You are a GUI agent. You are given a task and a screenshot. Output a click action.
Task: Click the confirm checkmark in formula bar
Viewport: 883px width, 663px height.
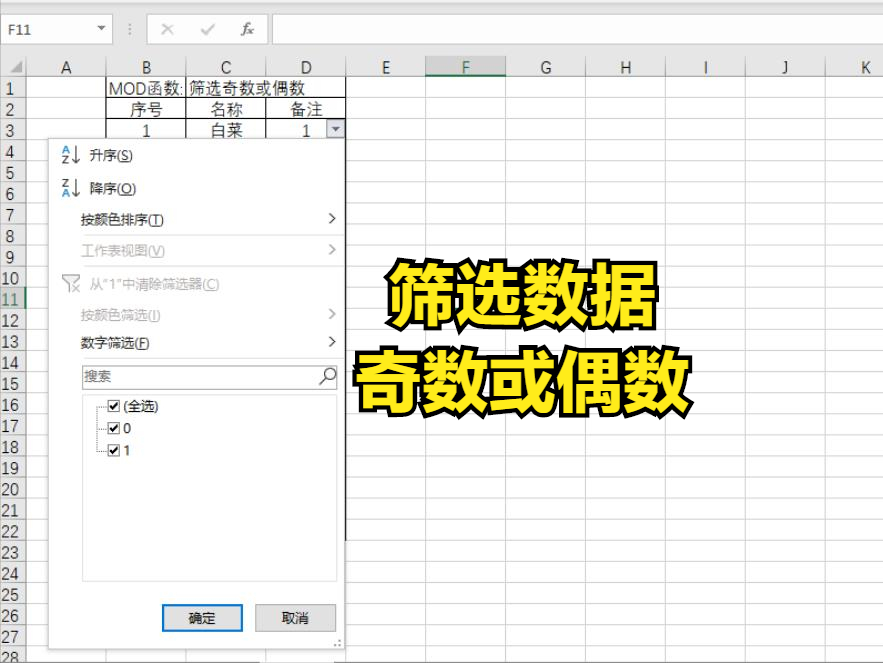coord(207,29)
